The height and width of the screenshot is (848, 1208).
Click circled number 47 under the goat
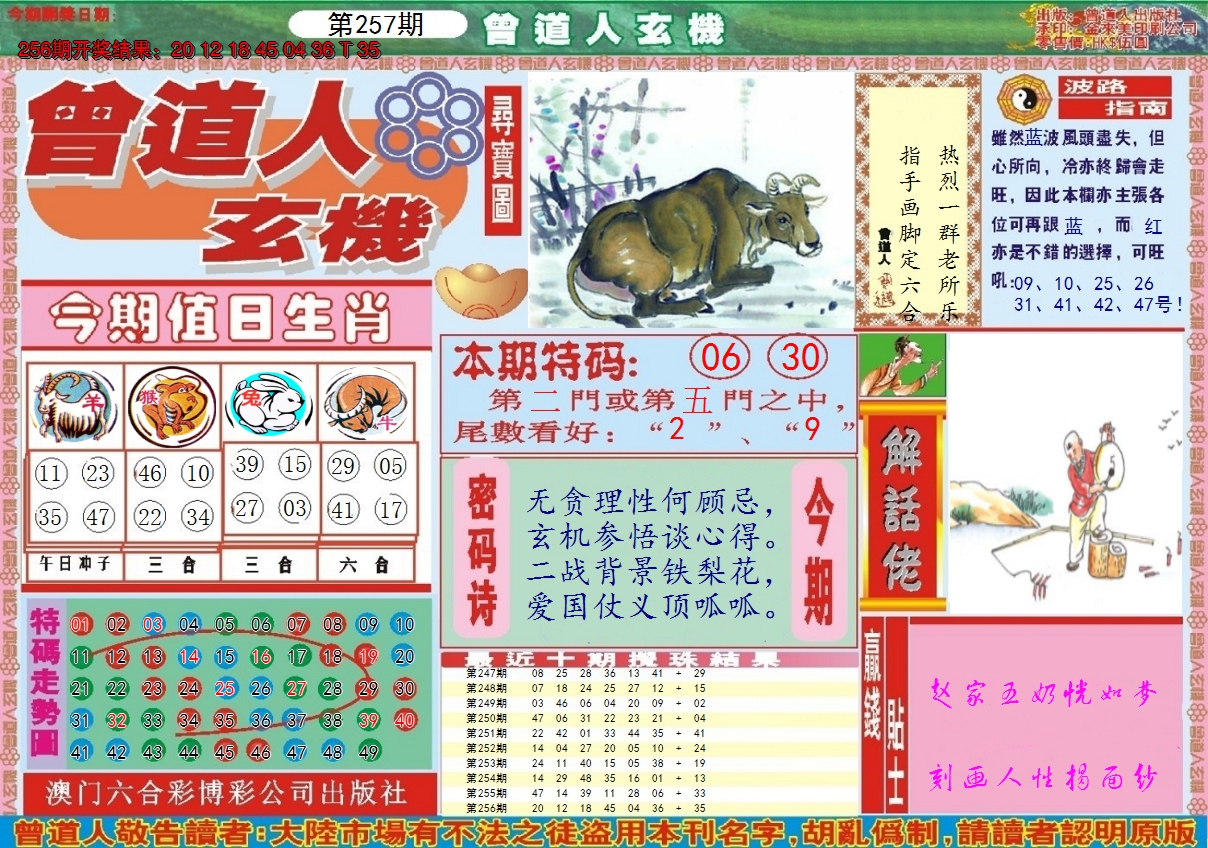point(98,517)
